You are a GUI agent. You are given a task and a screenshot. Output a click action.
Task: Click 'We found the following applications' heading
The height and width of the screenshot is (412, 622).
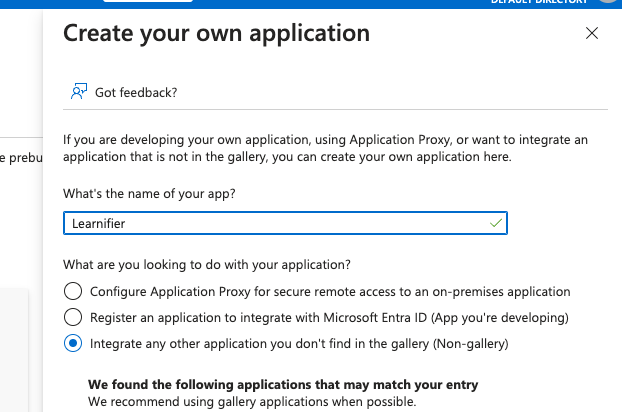(x=283, y=384)
